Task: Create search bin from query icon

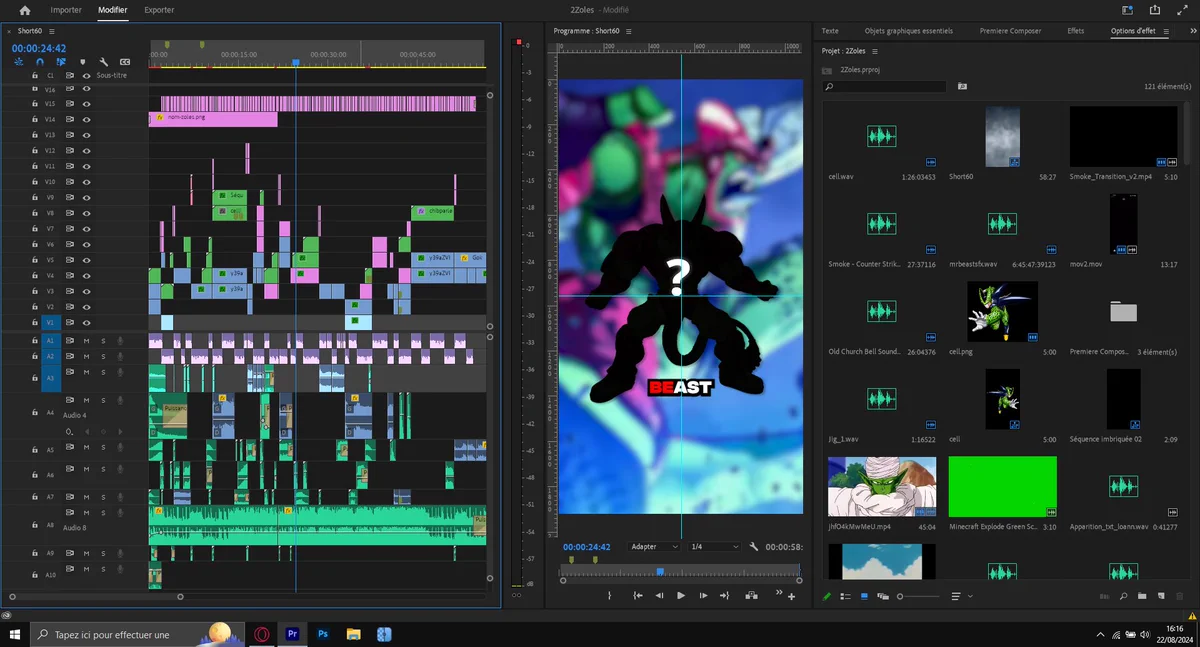Action: (x=962, y=87)
